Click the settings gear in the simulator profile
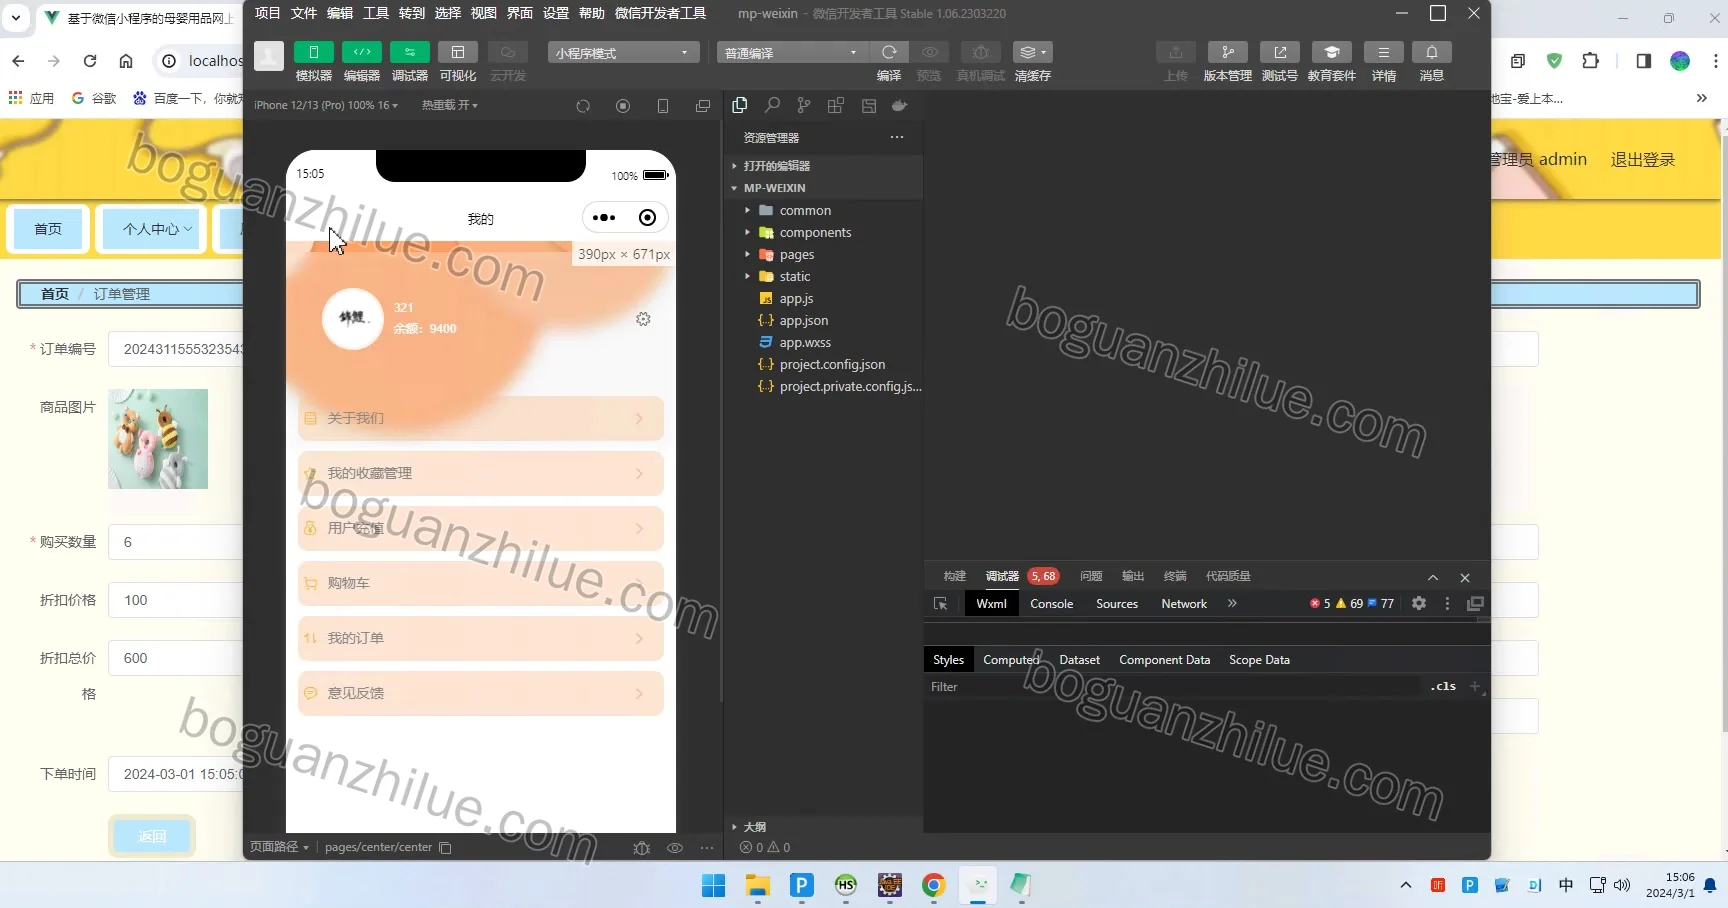1728x908 pixels. tap(643, 319)
